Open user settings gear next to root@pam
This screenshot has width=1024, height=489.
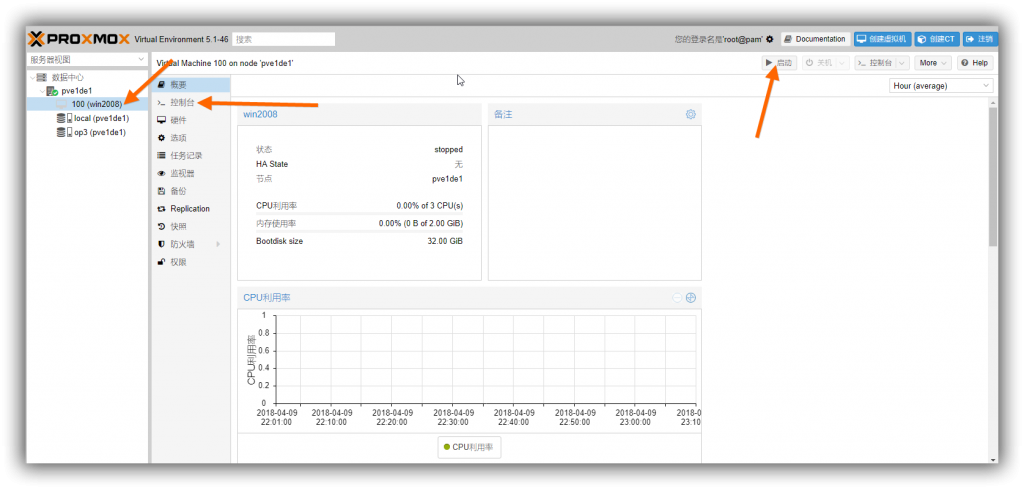pyautogui.click(x=769, y=39)
